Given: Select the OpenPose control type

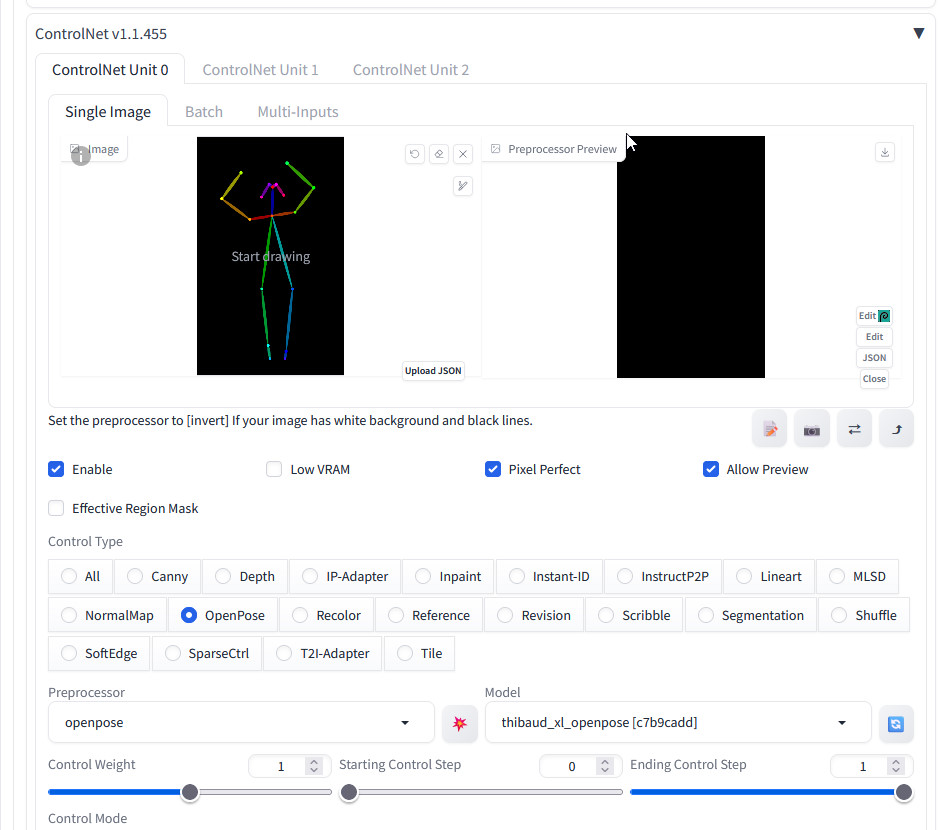Looking at the screenshot, I should pyautogui.click(x=223, y=615).
